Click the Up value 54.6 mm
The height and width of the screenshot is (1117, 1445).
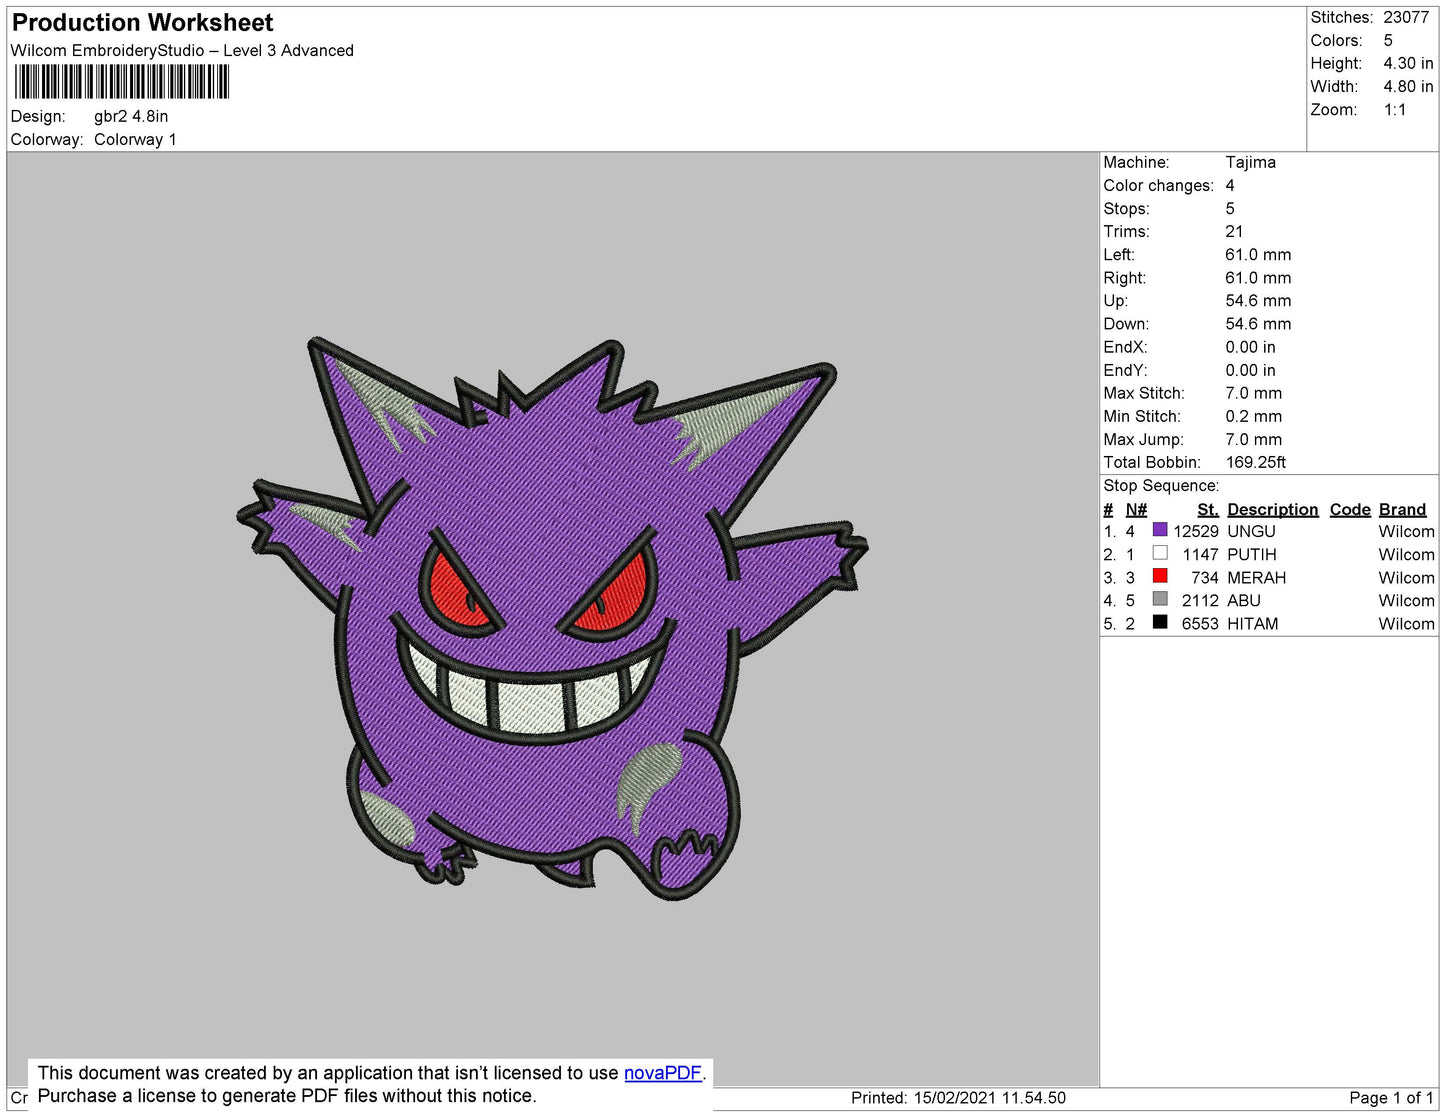[x=1258, y=300]
